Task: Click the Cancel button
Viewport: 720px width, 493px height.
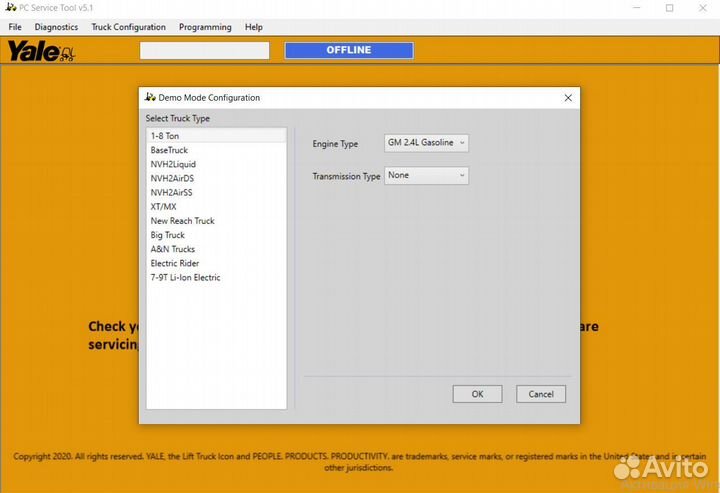Action: click(x=541, y=394)
